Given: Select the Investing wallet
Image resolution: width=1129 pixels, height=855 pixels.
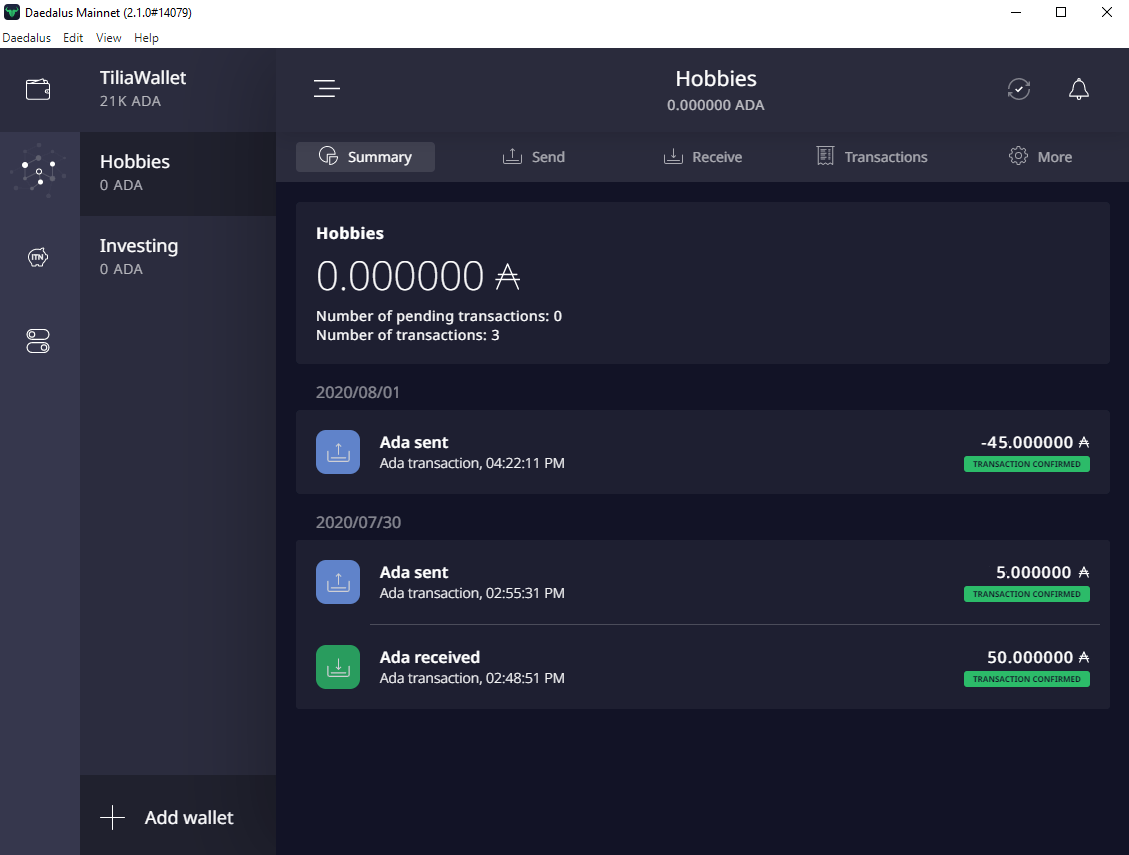Looking at the screenshot, I should click(178, 257).
